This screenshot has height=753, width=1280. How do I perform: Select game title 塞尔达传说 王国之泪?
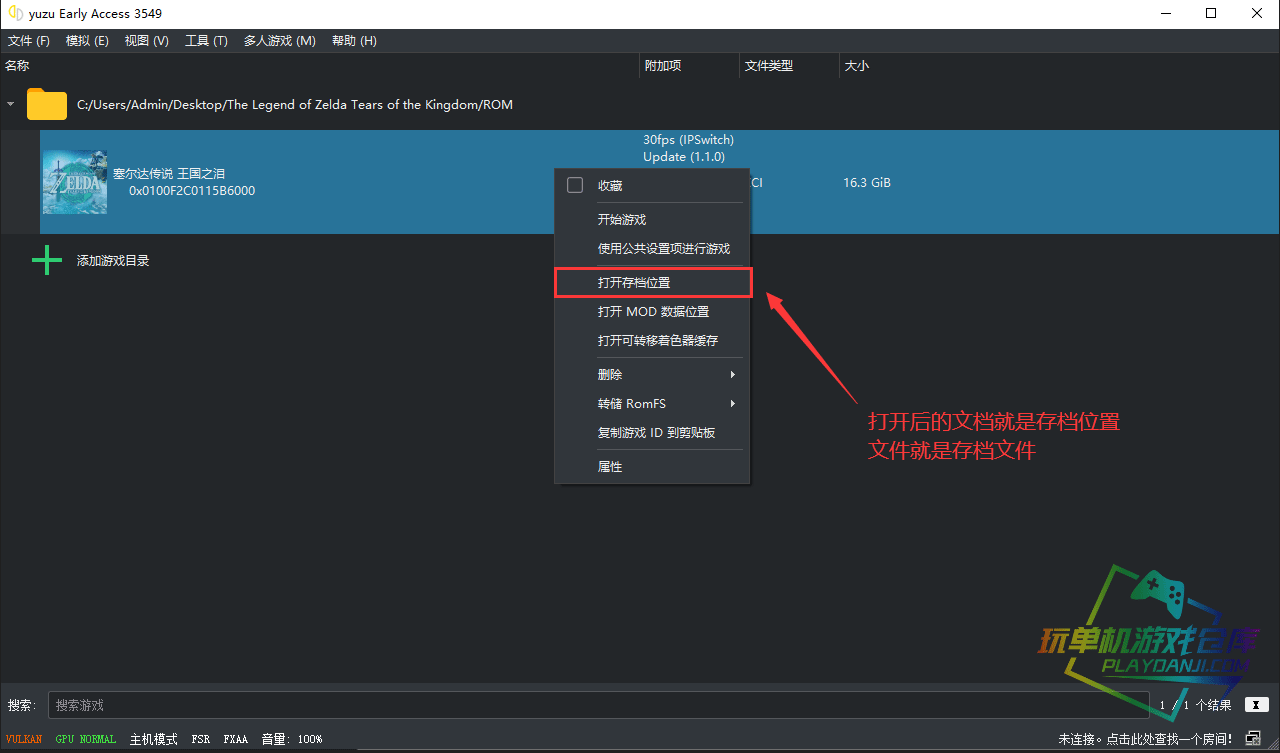(x=169, y=174)
